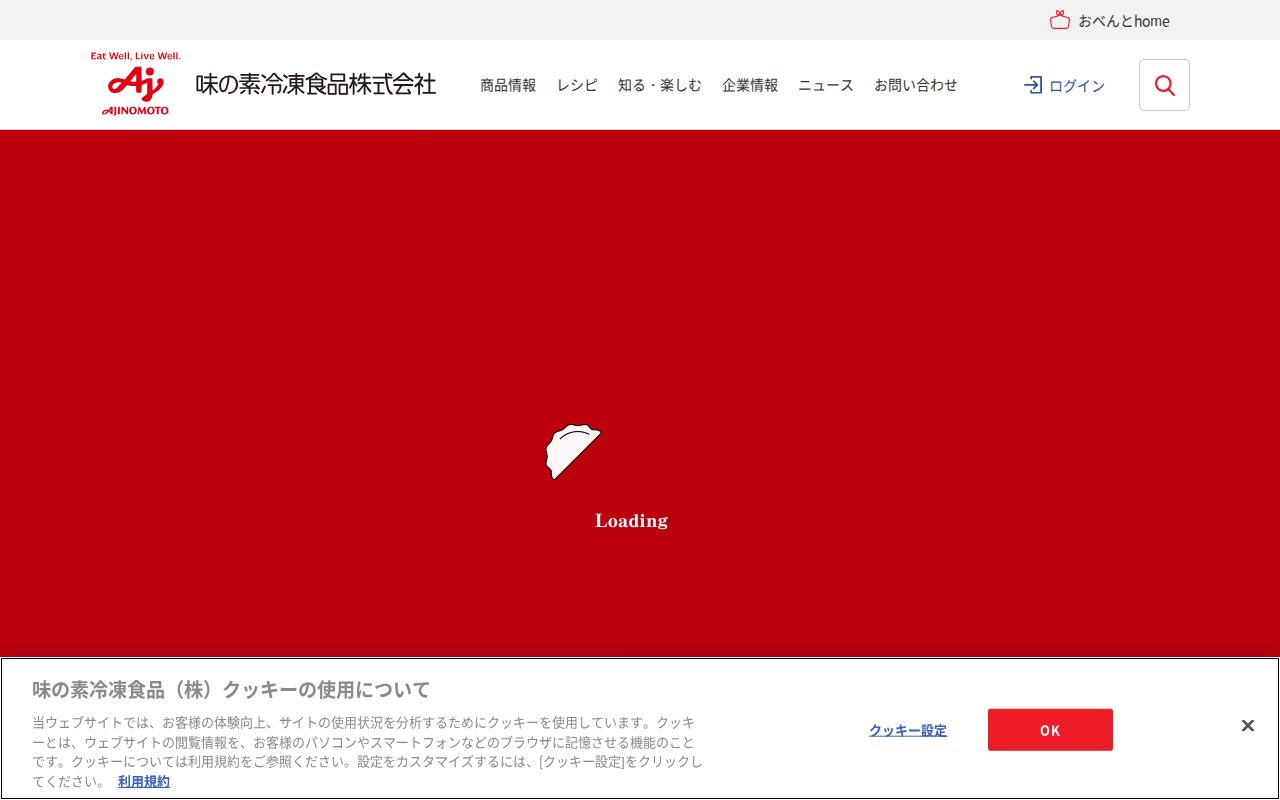This screenshot has width=1280, height=800.
Task: Click the Ajinomoto logo
Action: point(136,84)
